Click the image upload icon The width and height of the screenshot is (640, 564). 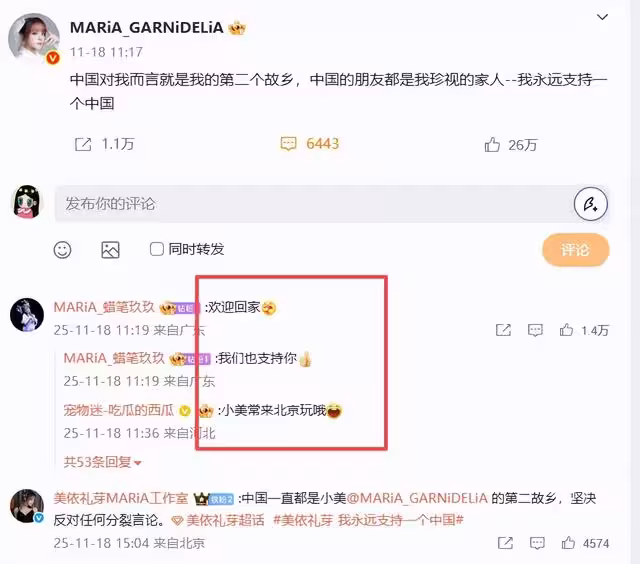pos(110,250)
